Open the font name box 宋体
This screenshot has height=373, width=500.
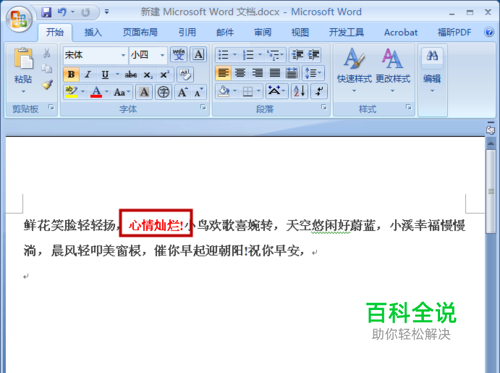[96, 55]
